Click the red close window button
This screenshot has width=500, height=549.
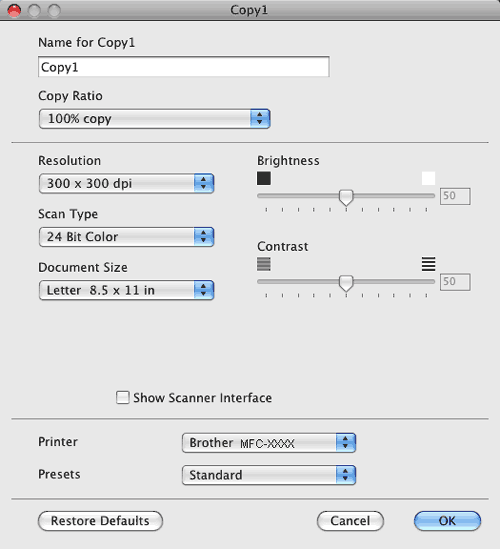coord(14,11)
